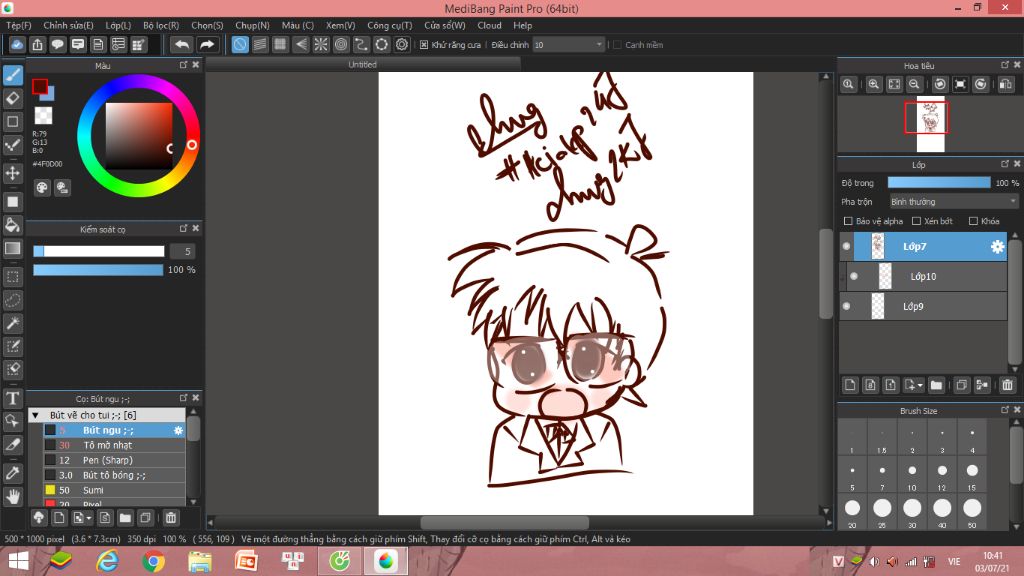Open the Công cụ(T) menu

coord(389,25)
